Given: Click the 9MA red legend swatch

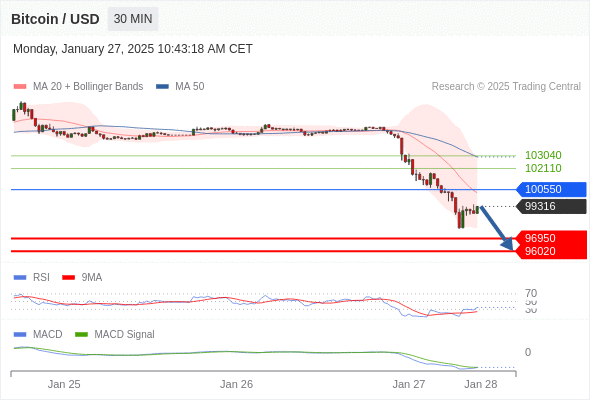Looking at the screenshot, I should point(68,278).
